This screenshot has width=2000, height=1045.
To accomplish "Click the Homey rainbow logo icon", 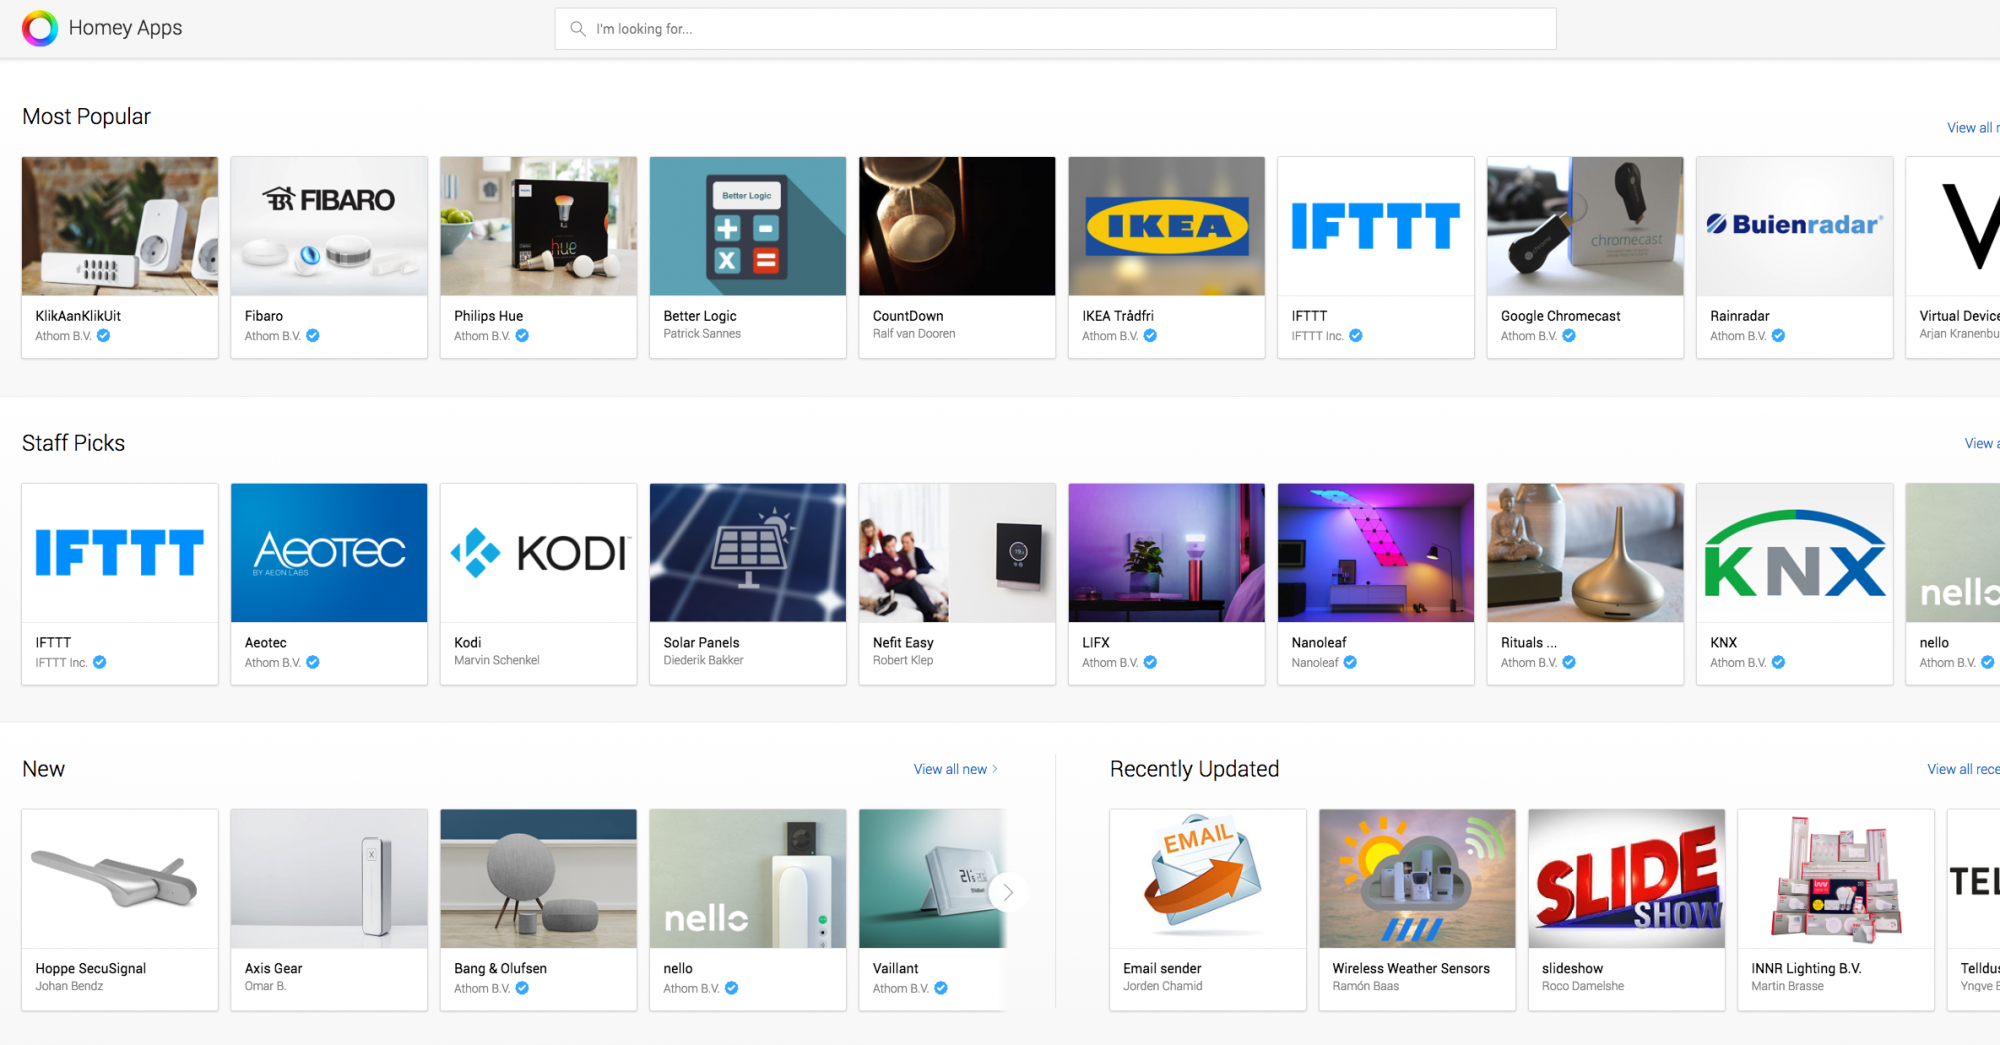I will click(x=40, y=28).
